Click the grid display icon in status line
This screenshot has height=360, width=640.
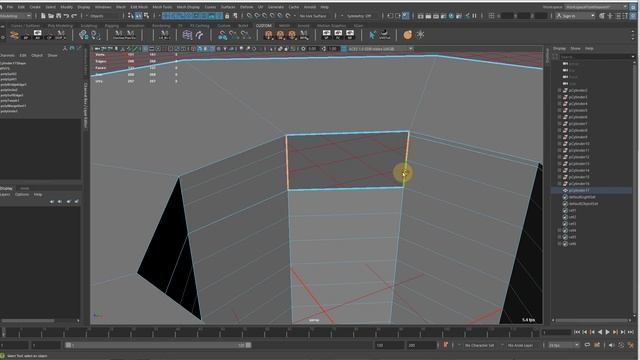pos(491,16)
